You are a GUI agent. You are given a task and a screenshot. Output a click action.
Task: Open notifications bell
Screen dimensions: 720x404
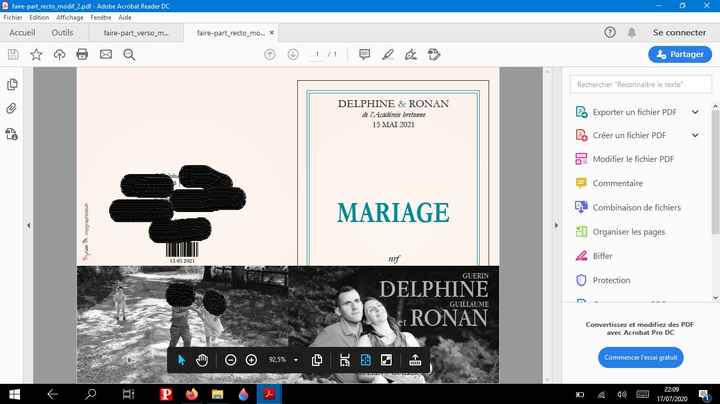coord(632,33)
